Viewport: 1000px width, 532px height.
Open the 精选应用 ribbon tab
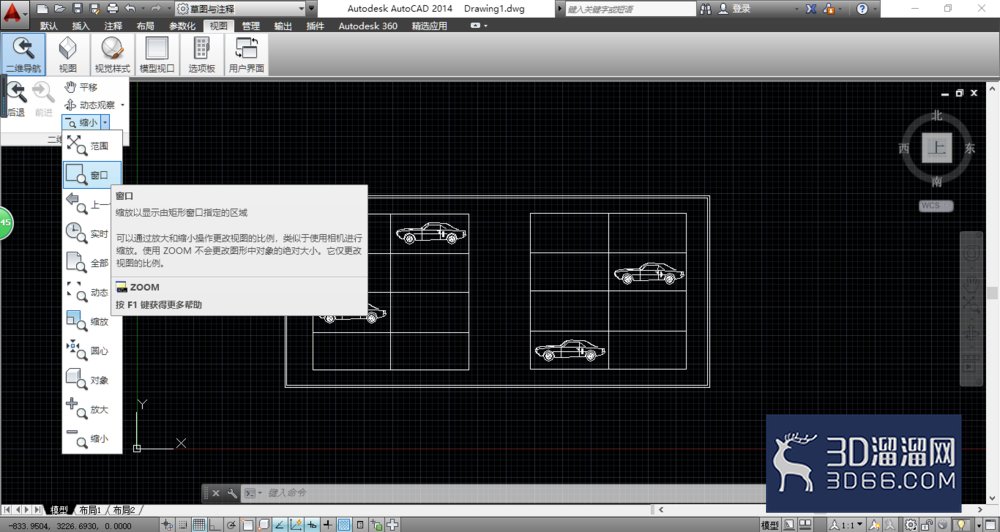click(429, 26)
